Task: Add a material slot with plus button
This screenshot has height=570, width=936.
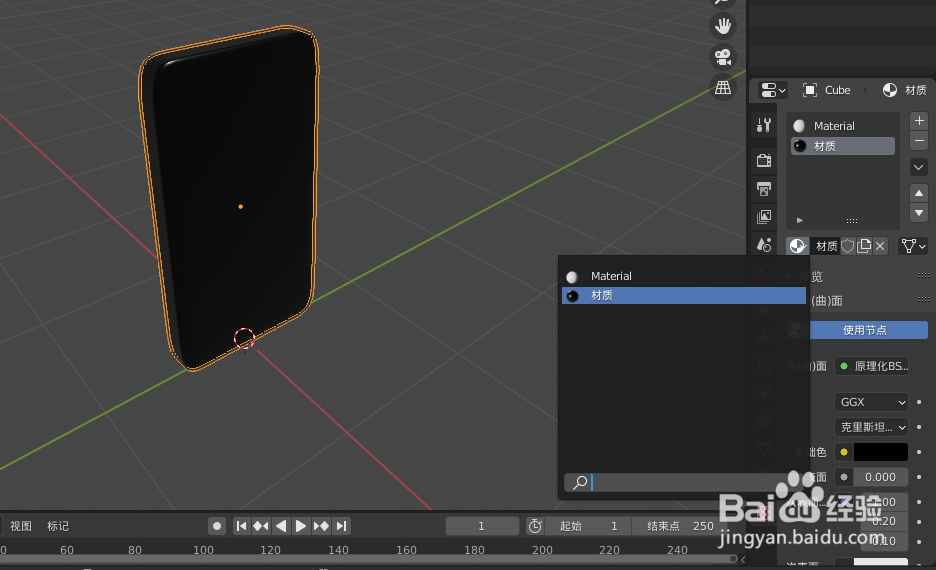Action: tap(919, 121)
